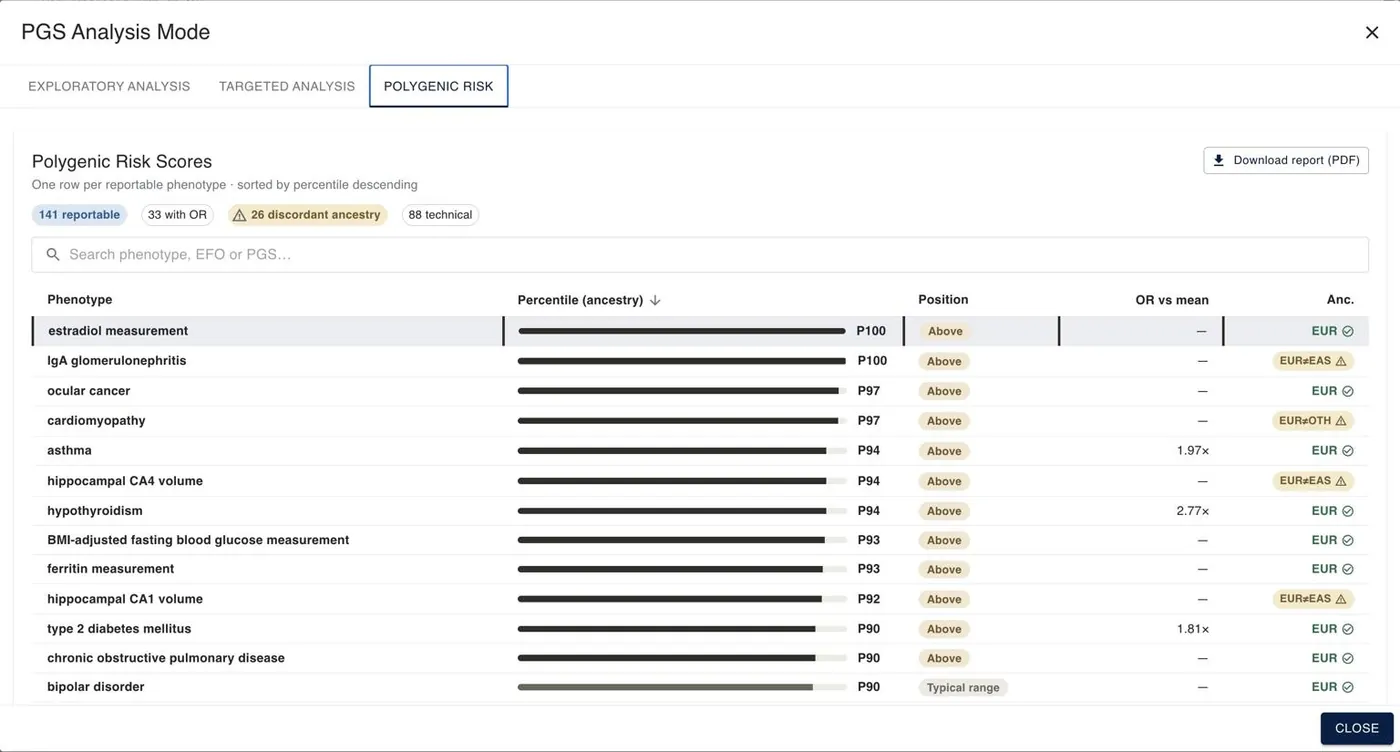This screenshot has height=752, width=1400.
Task: Switch to the Exploratory Analysis tab
Action: point(109,86)
